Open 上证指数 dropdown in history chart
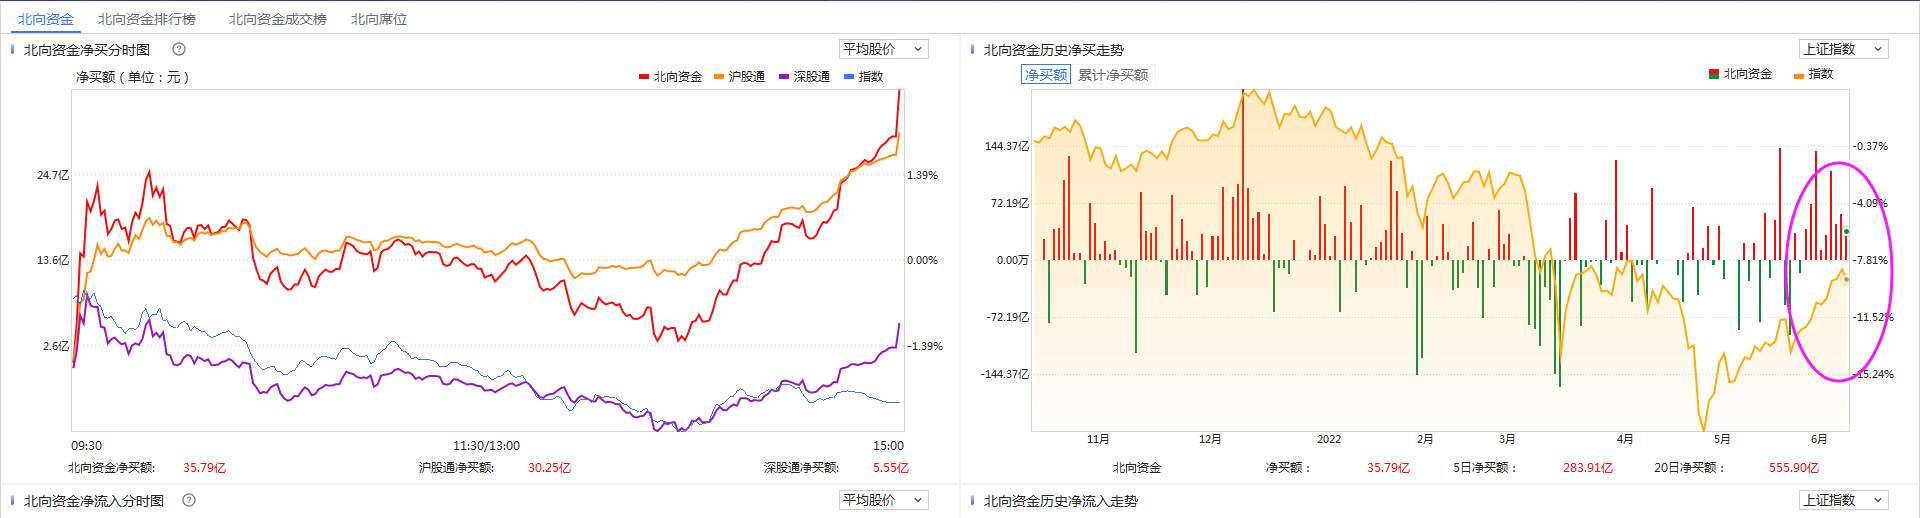Image resolution: width=1920 pixels, height=518 pixels. coord(1843,49)
